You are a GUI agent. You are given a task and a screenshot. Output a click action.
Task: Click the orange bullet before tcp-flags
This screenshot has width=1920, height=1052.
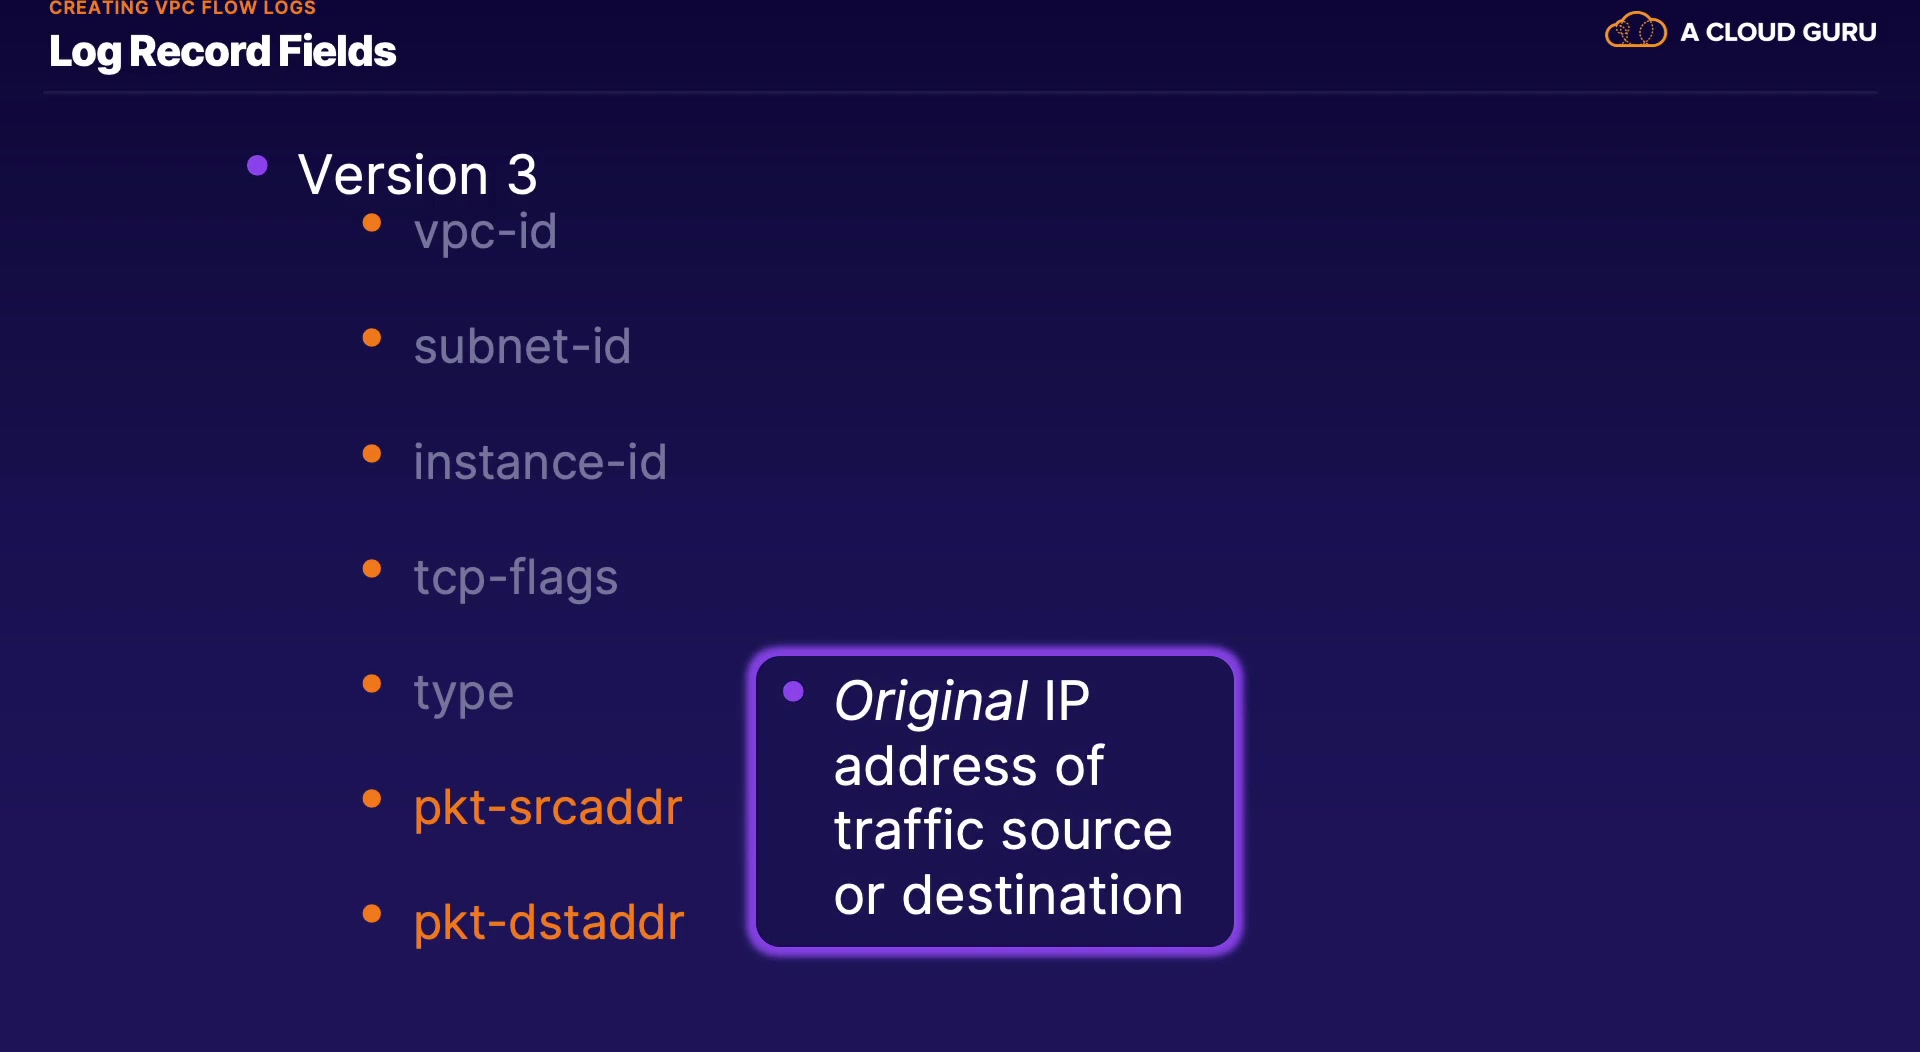coord(372,569)
